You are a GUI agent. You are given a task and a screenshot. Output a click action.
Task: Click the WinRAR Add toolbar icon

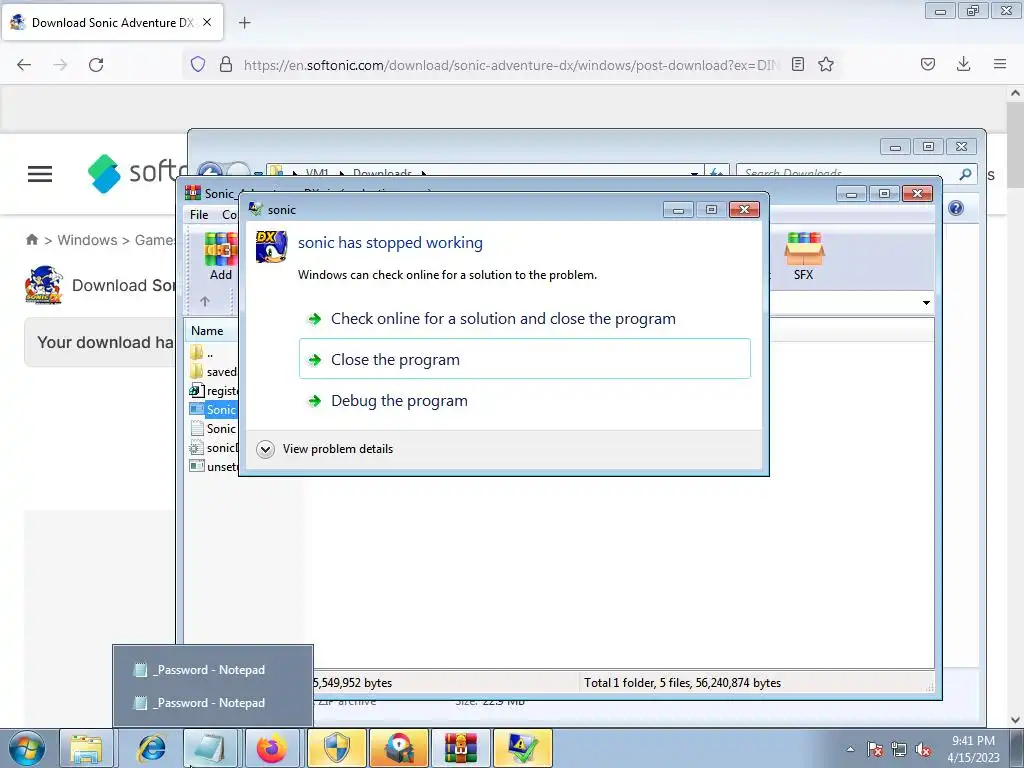[221, 257]
